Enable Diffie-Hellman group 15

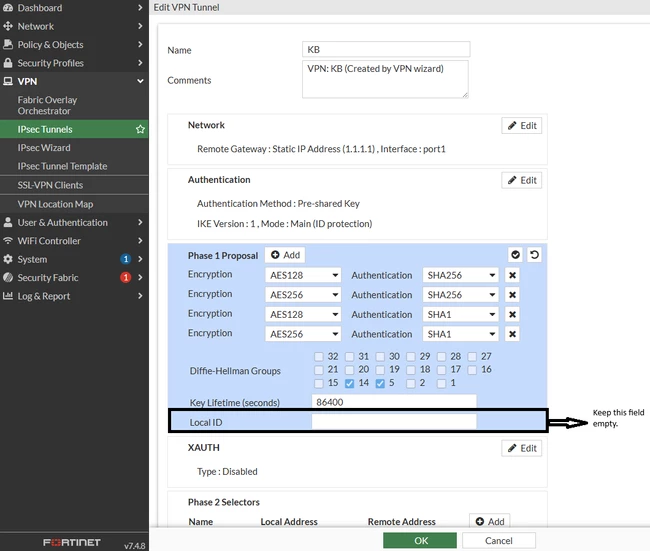(319, 383)
